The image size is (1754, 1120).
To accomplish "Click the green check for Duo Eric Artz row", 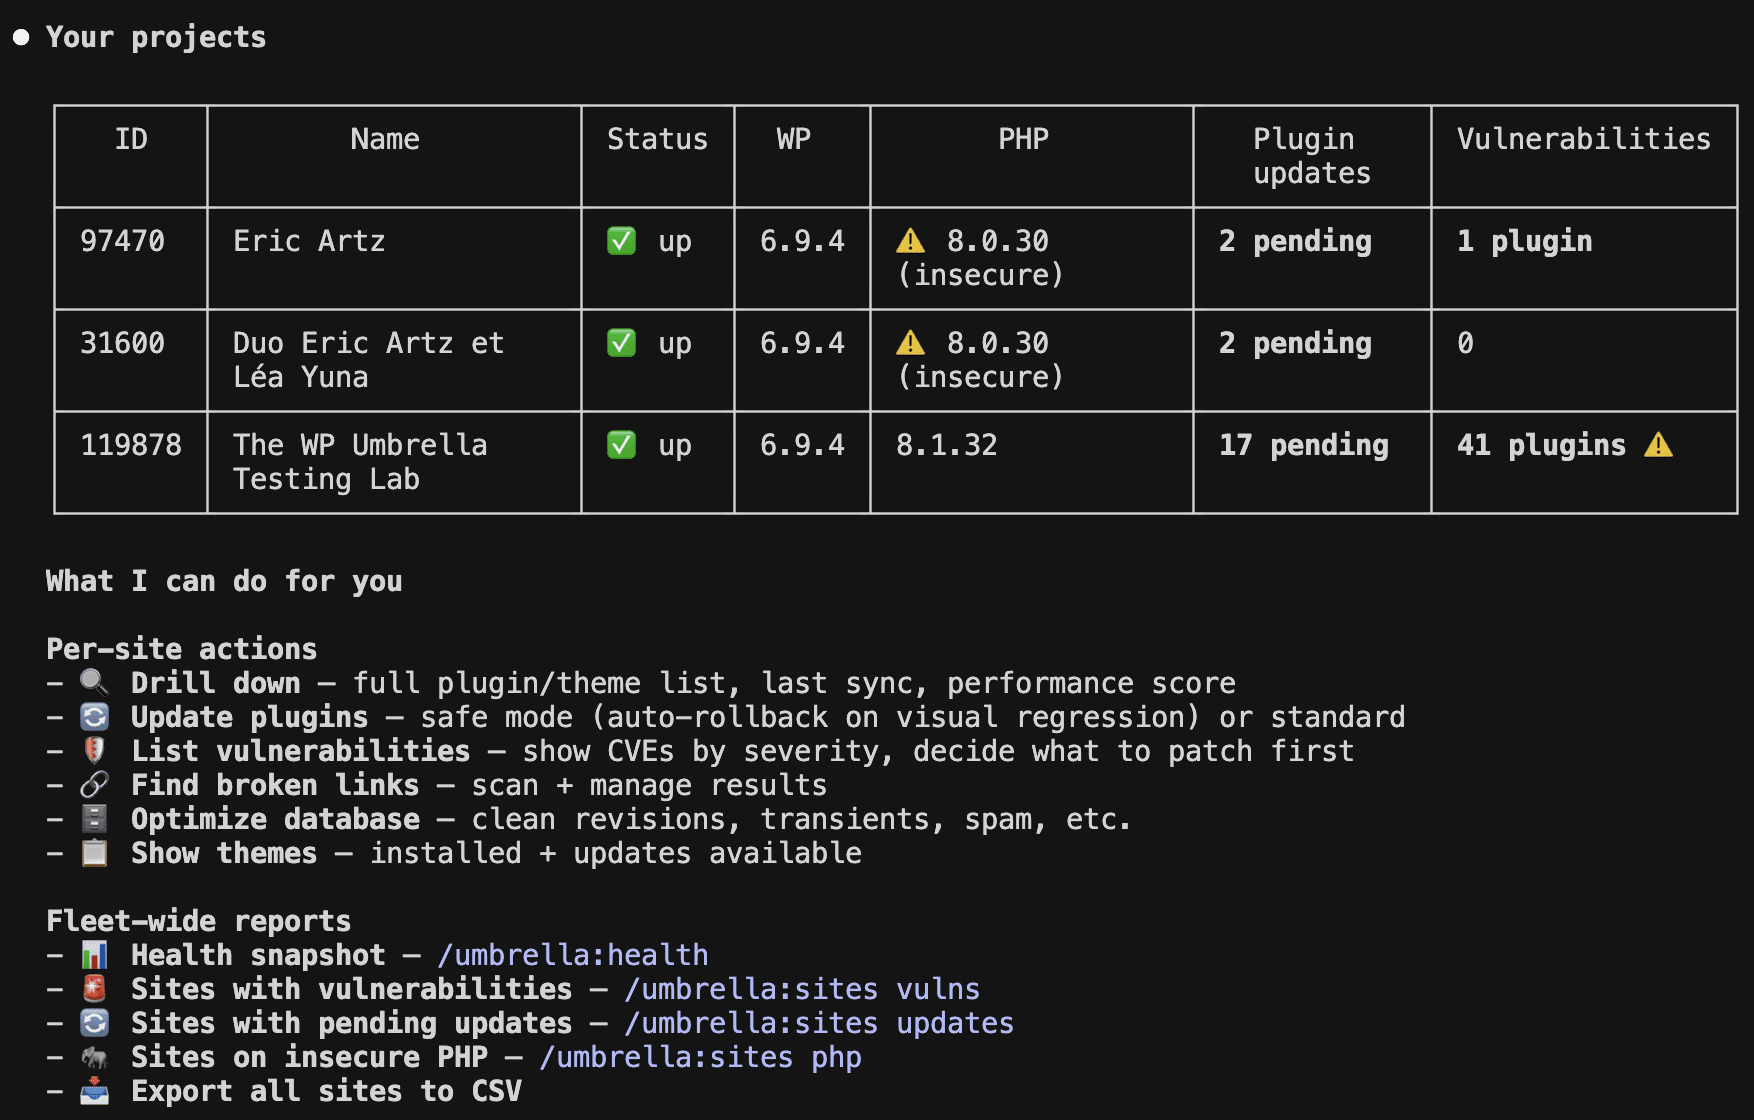I will 622,343.
